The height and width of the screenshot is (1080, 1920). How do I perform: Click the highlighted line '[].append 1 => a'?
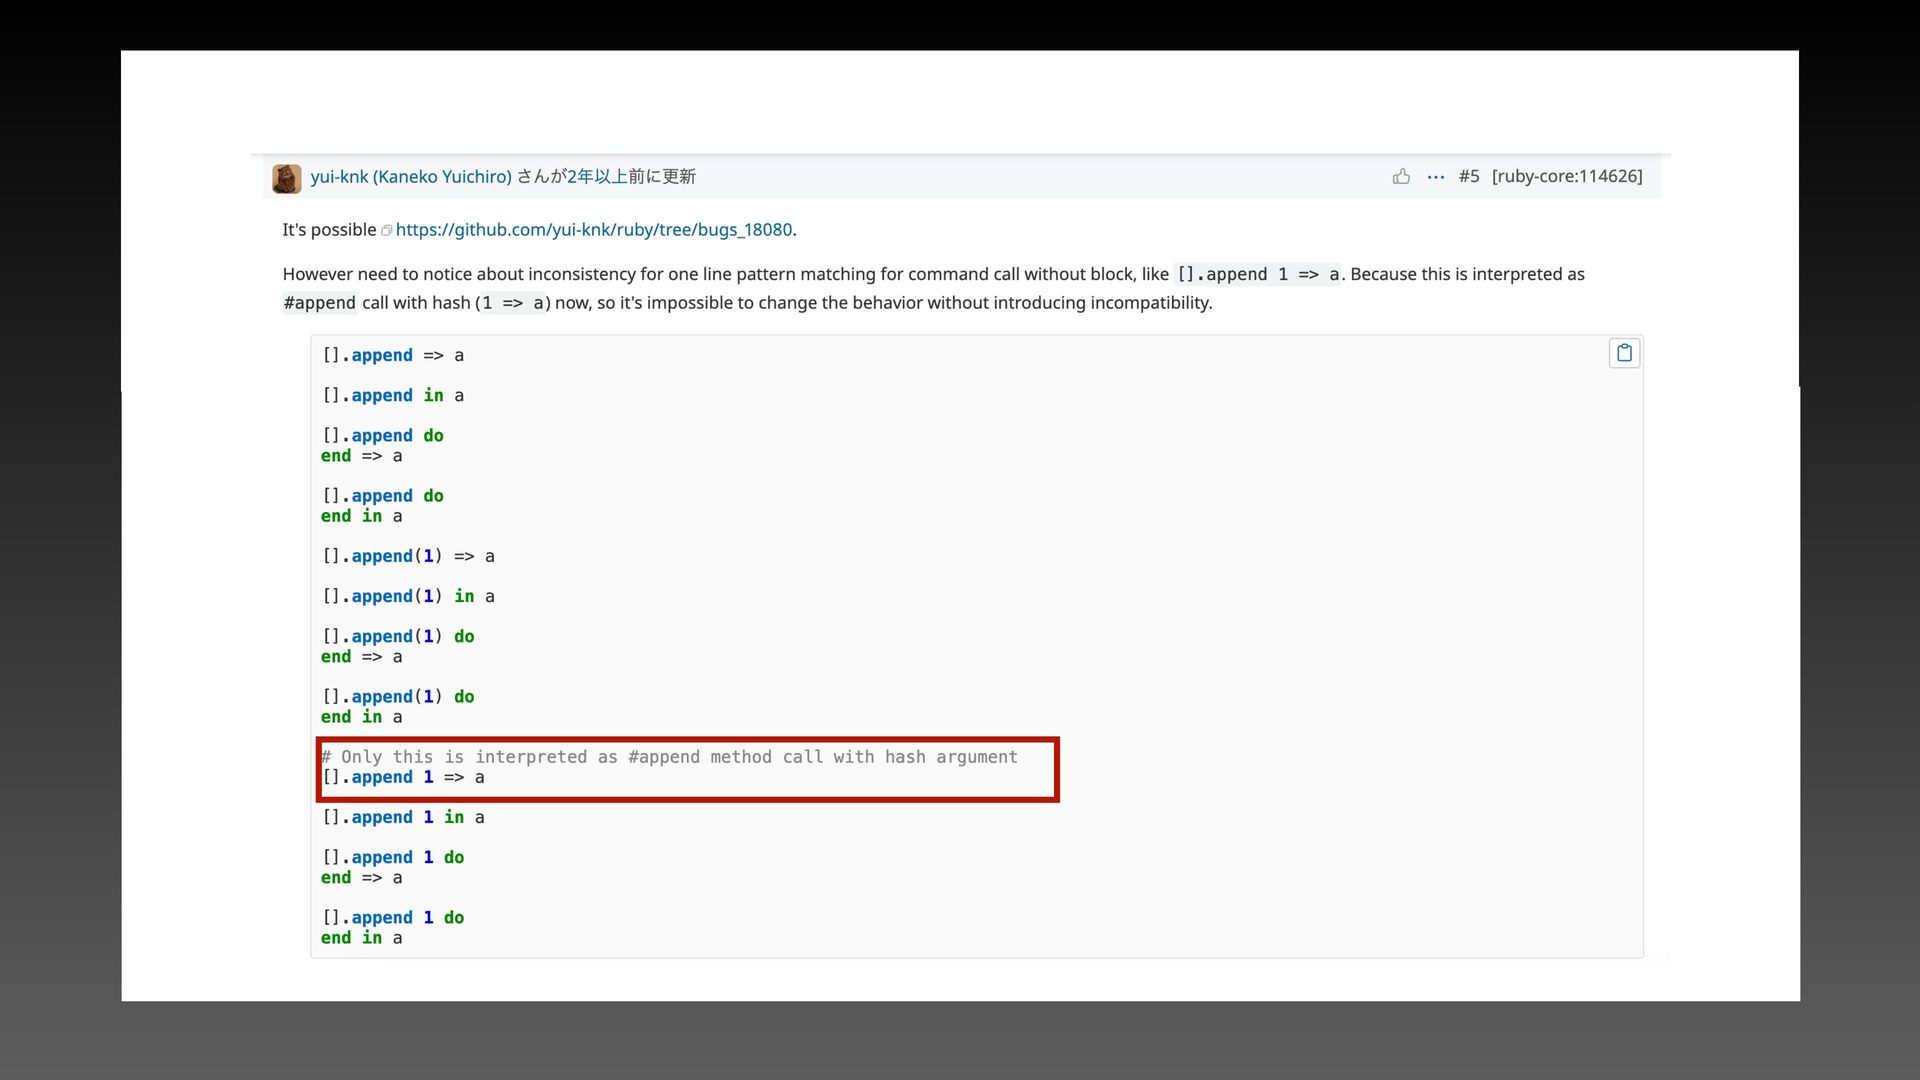click(x=403, y=778)
